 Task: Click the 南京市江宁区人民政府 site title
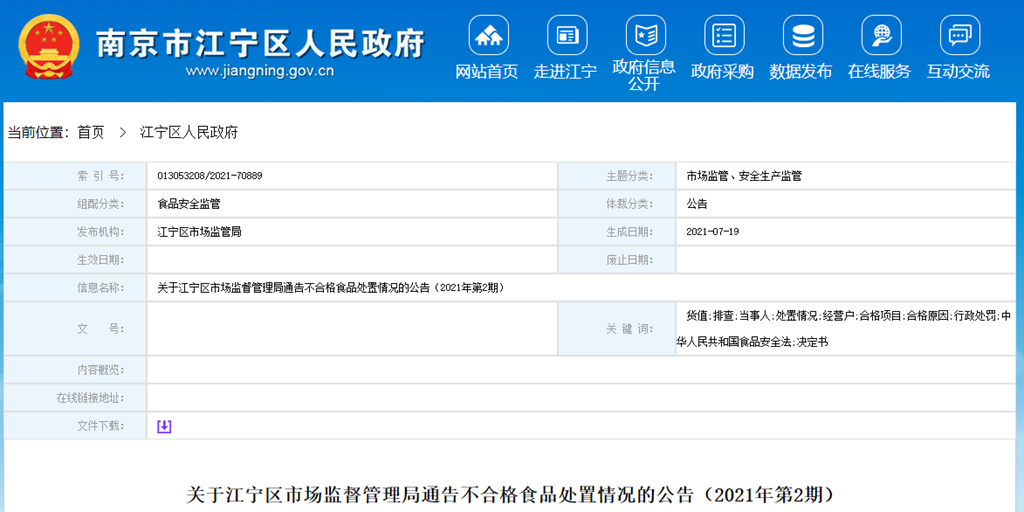tap(261, 44)
